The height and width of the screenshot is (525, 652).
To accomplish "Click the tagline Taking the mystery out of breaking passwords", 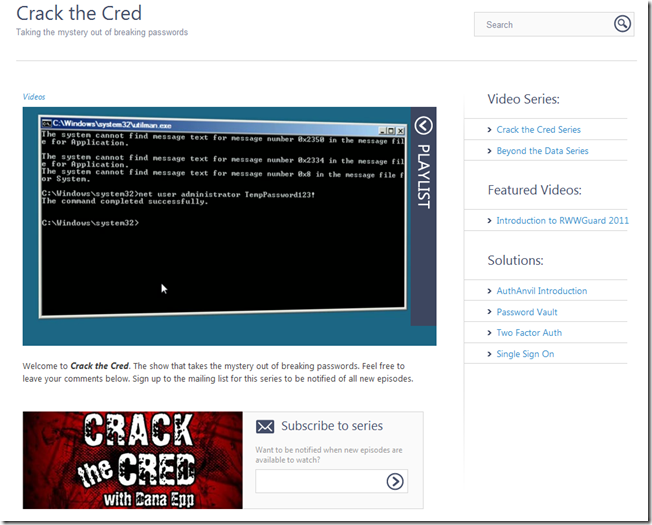I will pos(102,32).
